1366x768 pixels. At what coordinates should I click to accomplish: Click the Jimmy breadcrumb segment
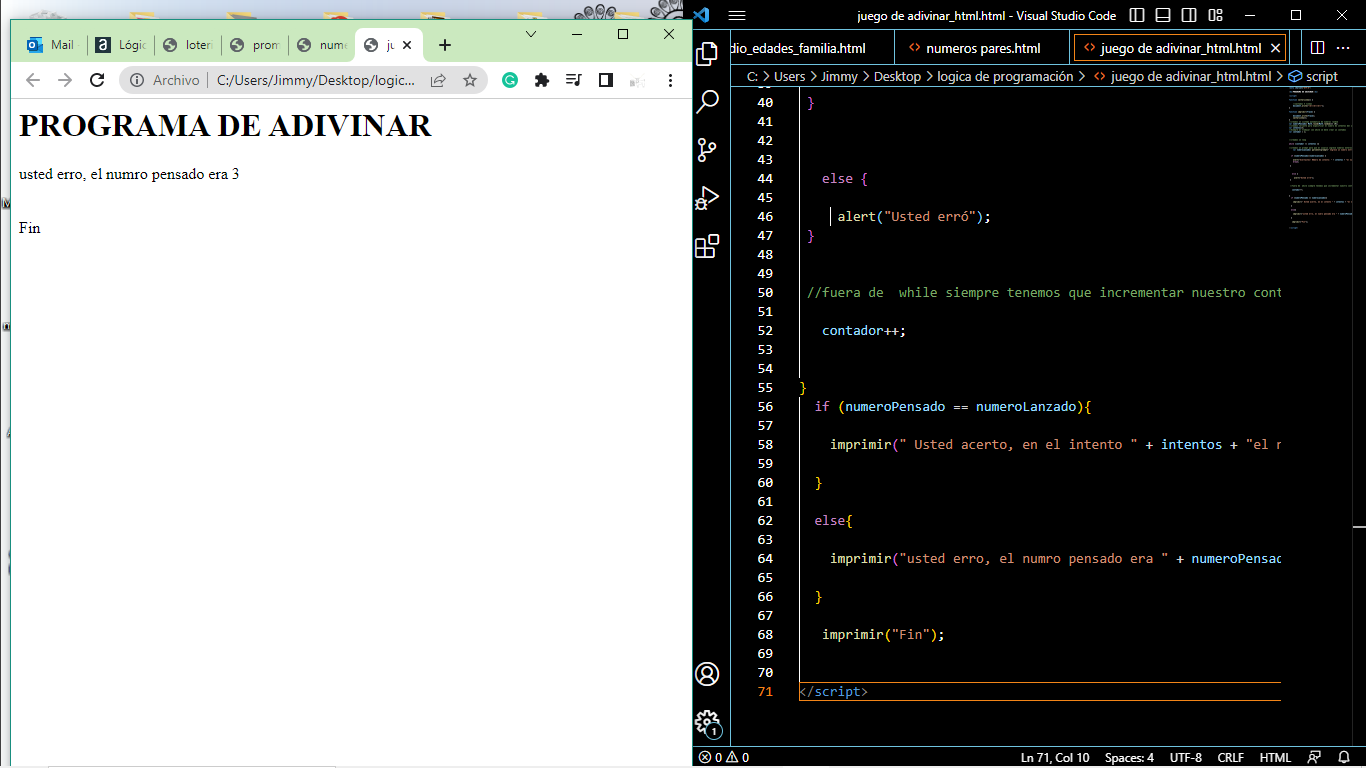click(x=839, y=76)
